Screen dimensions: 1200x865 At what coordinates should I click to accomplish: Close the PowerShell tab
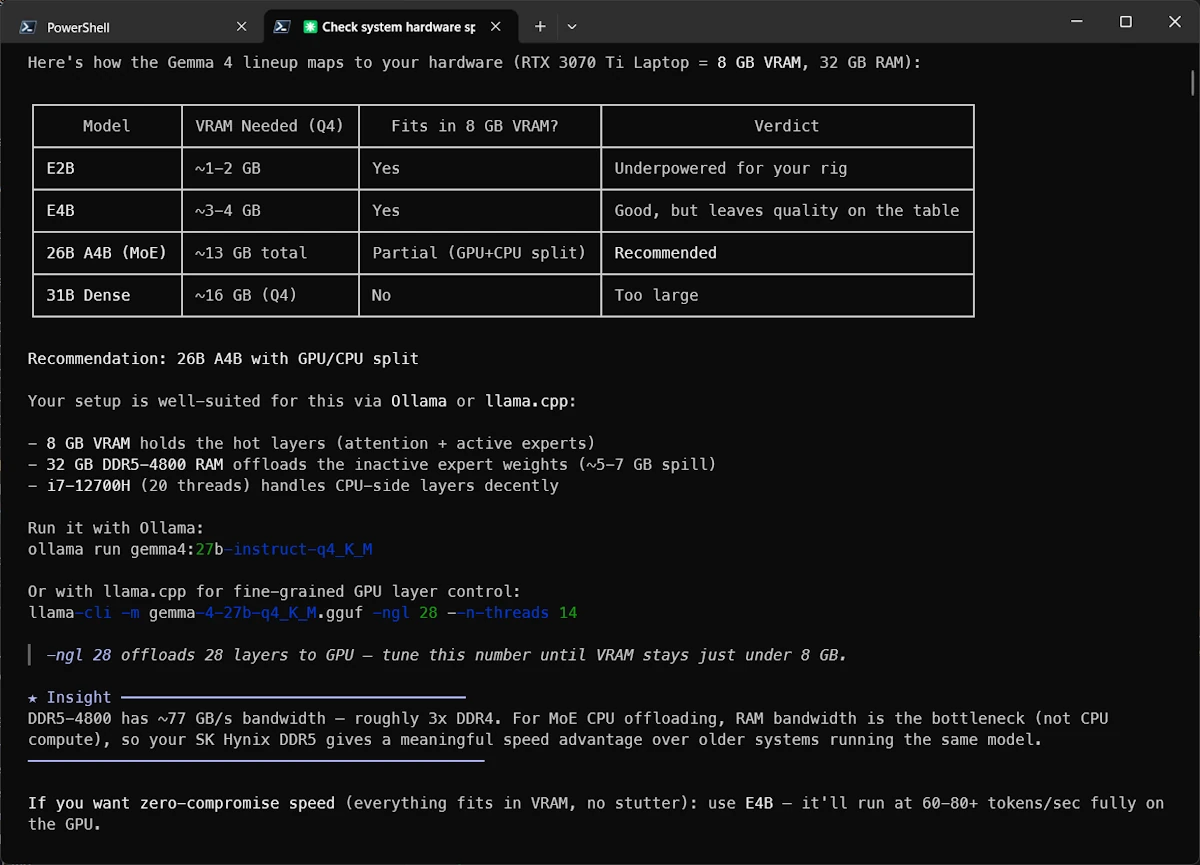click(x=241, y=27)
